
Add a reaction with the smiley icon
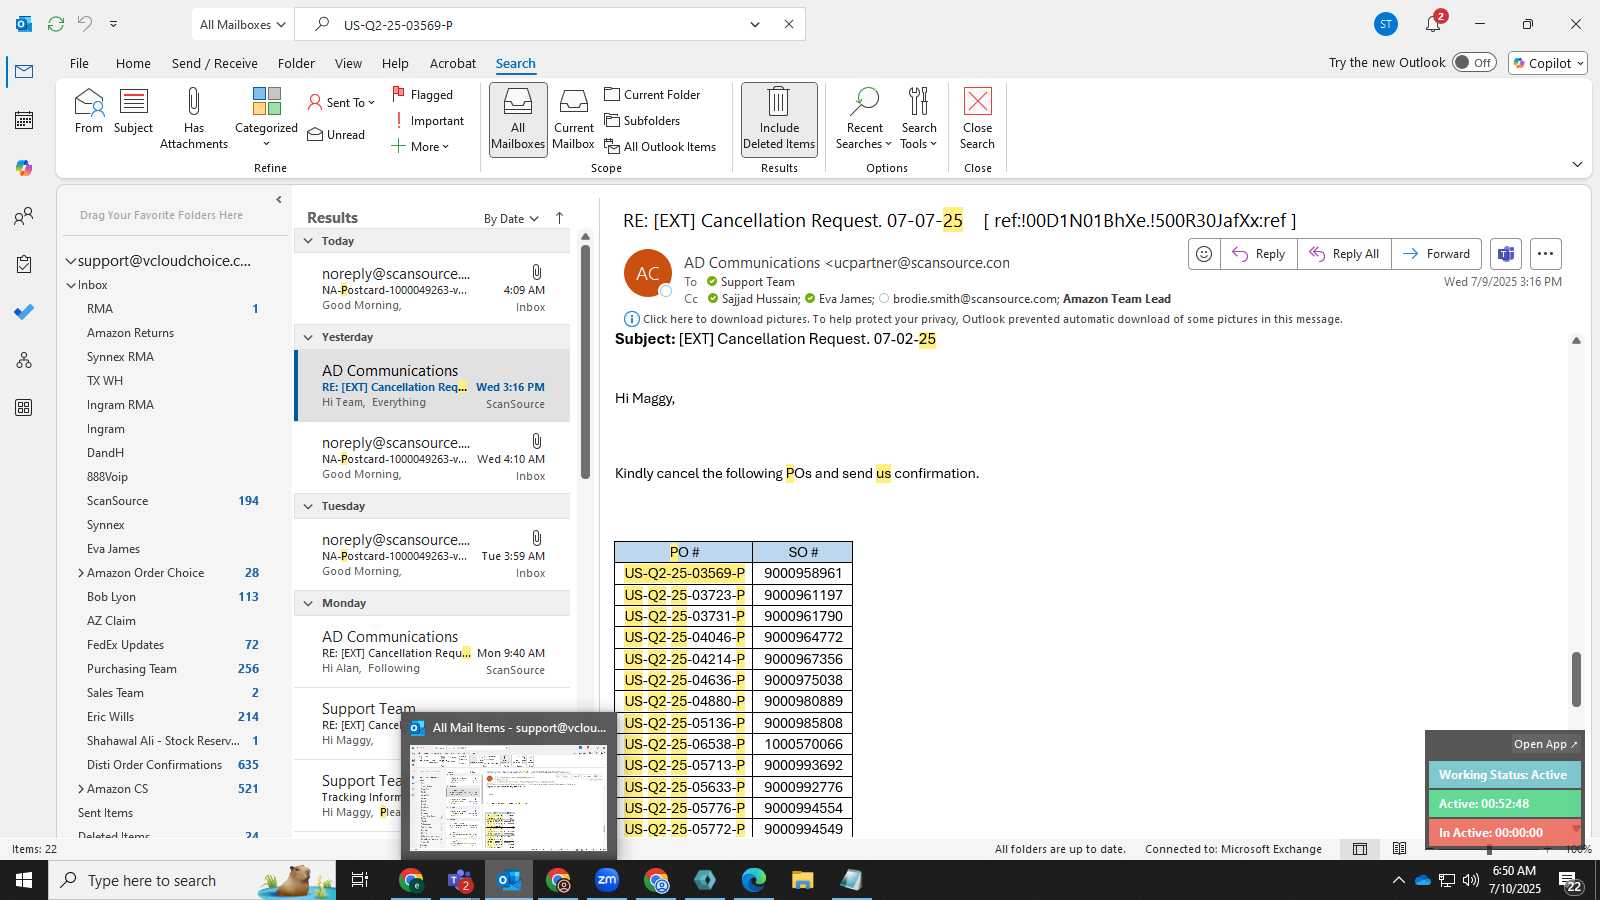tap(1204, 254)
